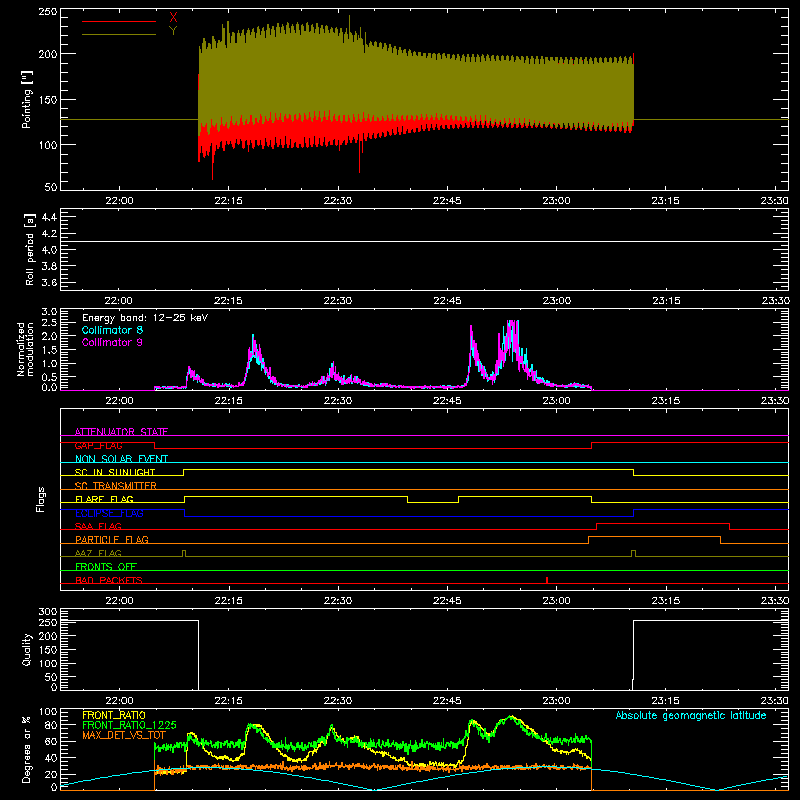Click the green FRONT_RATIO_1225 legend entry
The height and width of the screenshot is (800, 800).
tap(130, 725)
